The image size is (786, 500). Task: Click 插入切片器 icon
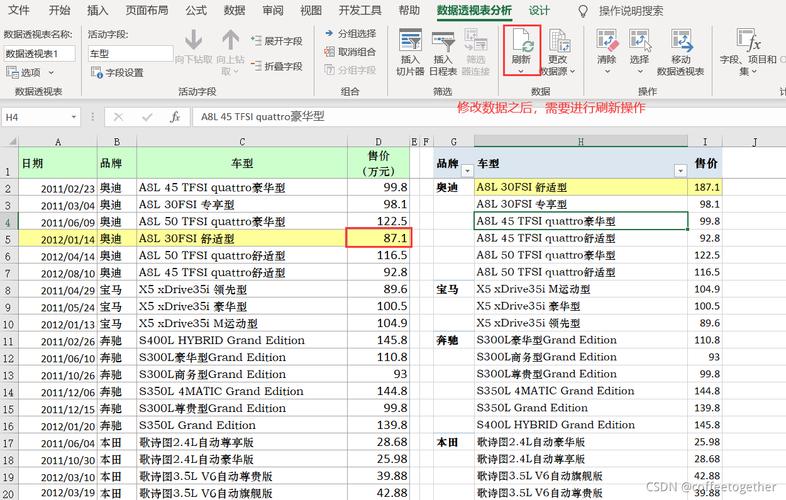[x=410, y=41]
